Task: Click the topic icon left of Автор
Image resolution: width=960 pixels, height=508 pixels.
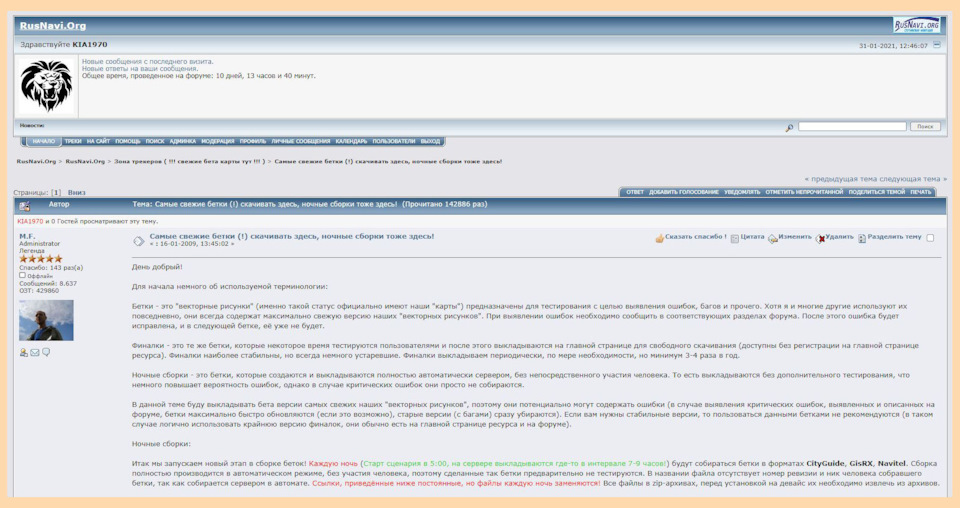Action: [24, 206]
